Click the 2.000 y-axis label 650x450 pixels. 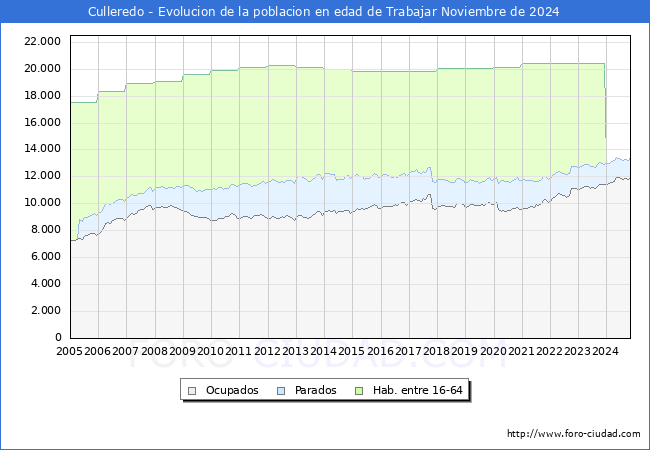coord(46,310)
